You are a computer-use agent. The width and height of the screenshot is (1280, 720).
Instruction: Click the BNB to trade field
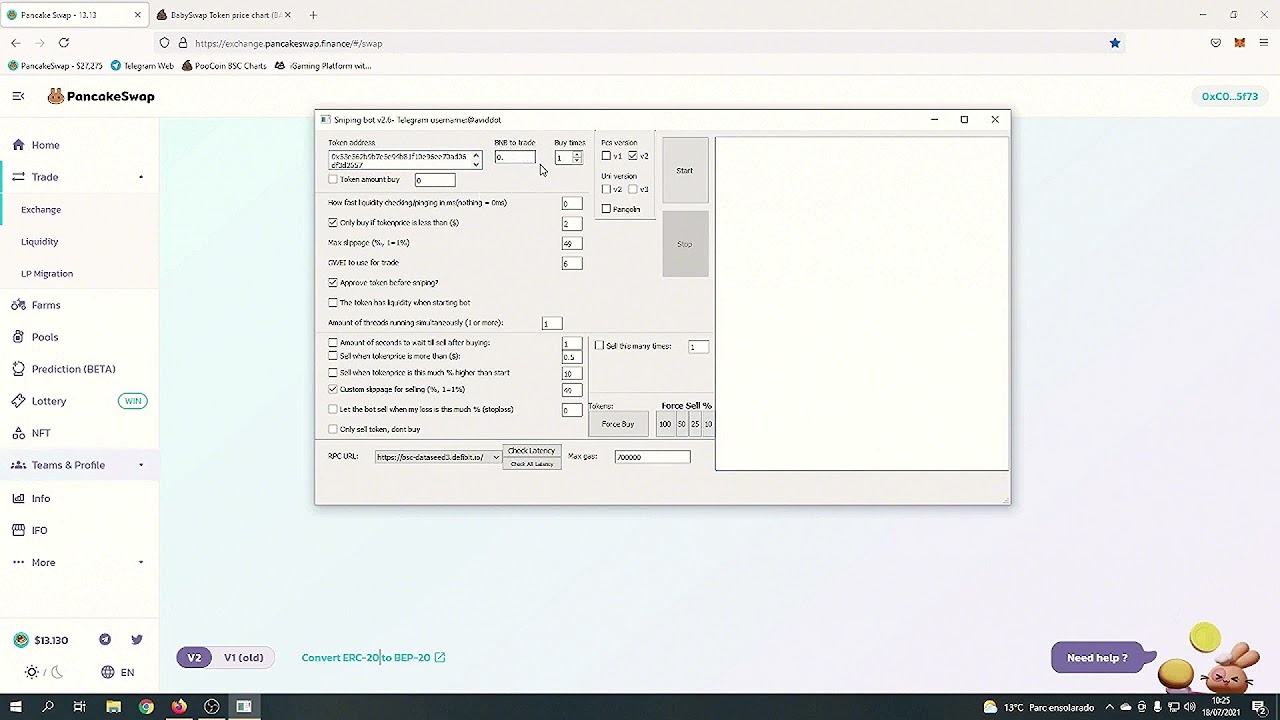(x=514, y=157)
